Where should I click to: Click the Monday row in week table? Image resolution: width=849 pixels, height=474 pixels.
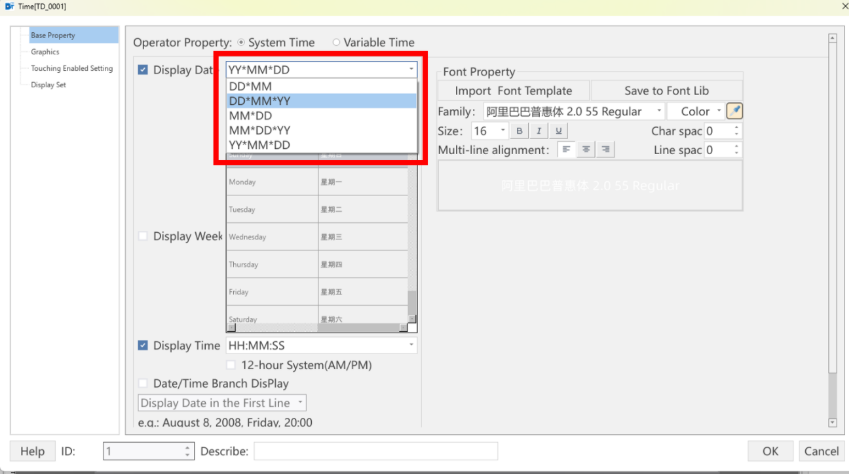317,182
